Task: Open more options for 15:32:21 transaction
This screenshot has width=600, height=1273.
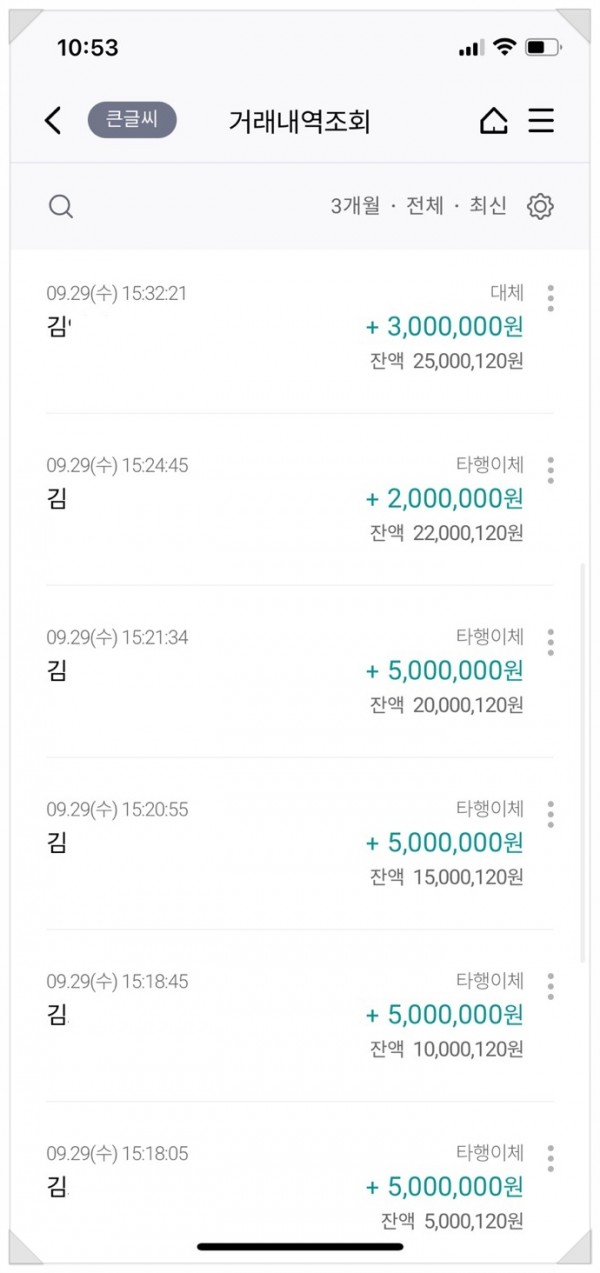Action: [551, 298]
